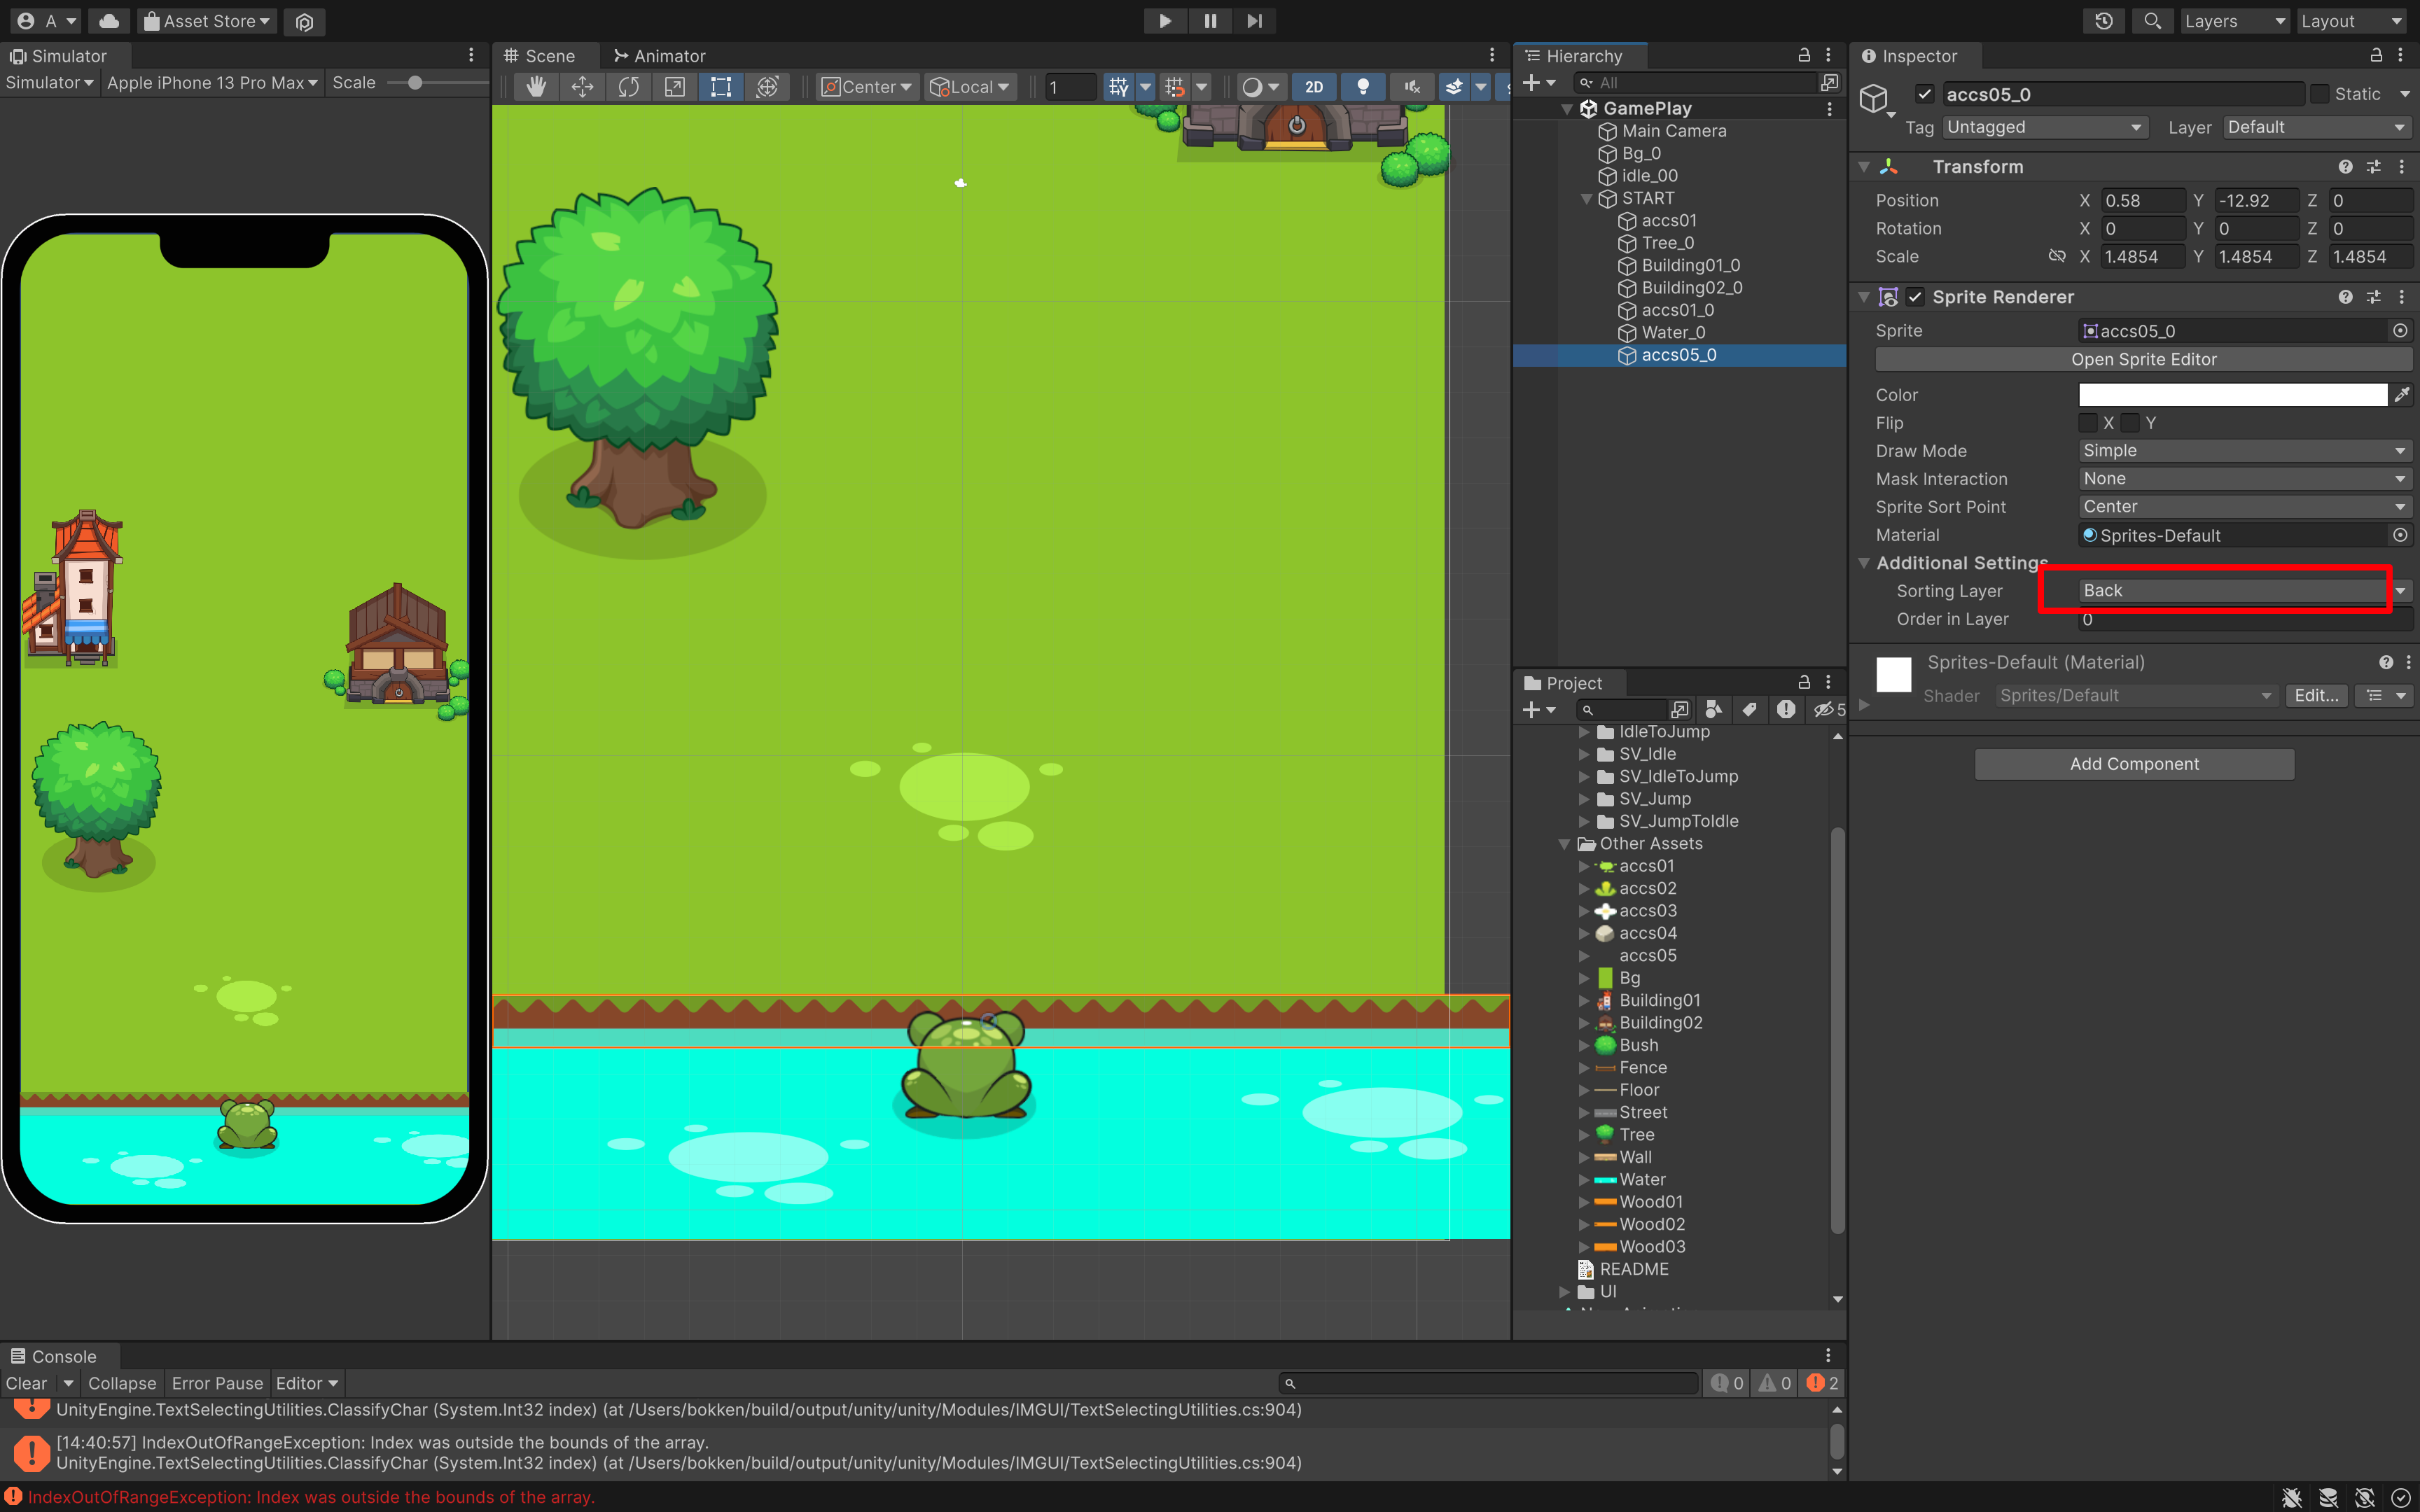Image resolution: width=2420 pixels, height=1512 pixels.
Task: Open the Layers menu in top bar
Action: (2234, 21)
